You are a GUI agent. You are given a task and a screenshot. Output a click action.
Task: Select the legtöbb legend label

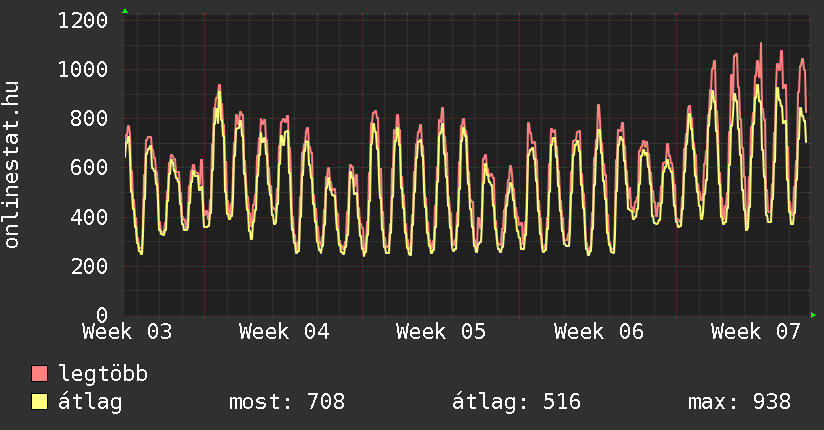[x=103, y=374]
